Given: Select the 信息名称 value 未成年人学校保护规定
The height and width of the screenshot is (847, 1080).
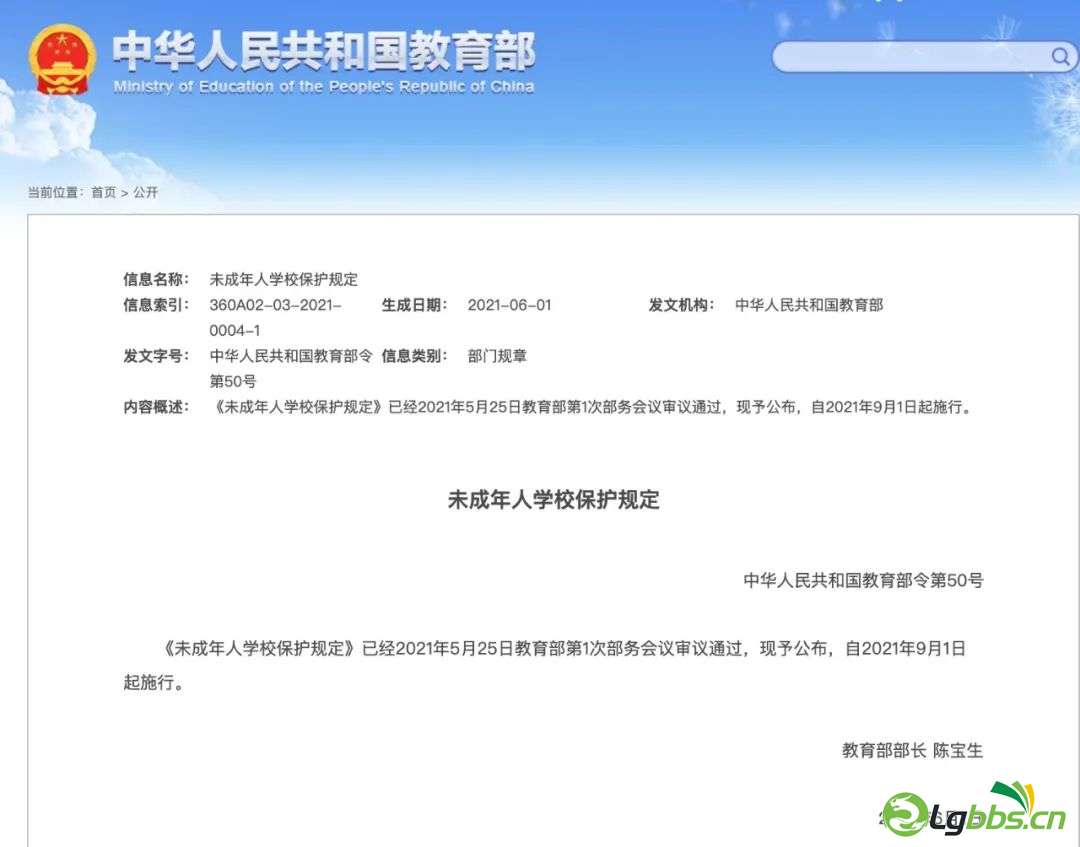Looking at the screenshot, I should coord(284,280).
